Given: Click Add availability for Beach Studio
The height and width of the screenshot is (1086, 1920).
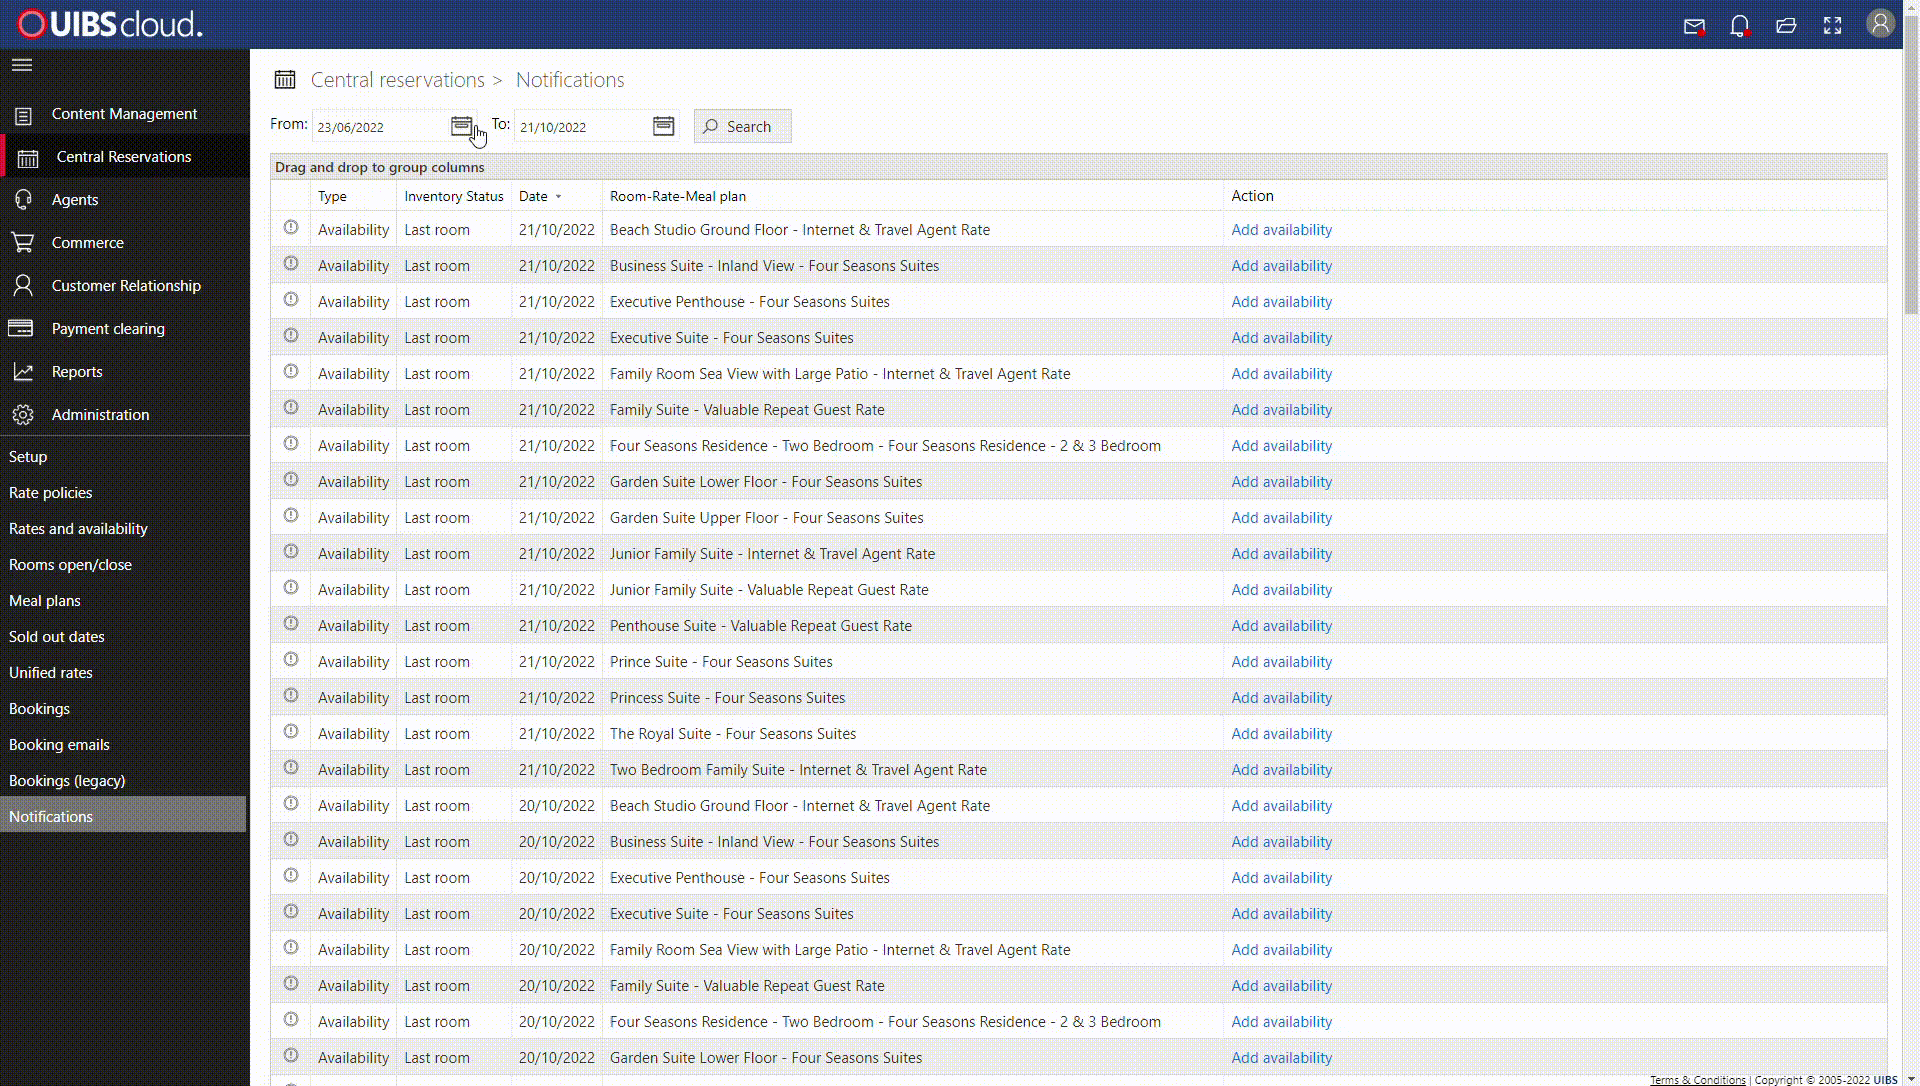Looking at the screenshot, I should pos(1282,229).
